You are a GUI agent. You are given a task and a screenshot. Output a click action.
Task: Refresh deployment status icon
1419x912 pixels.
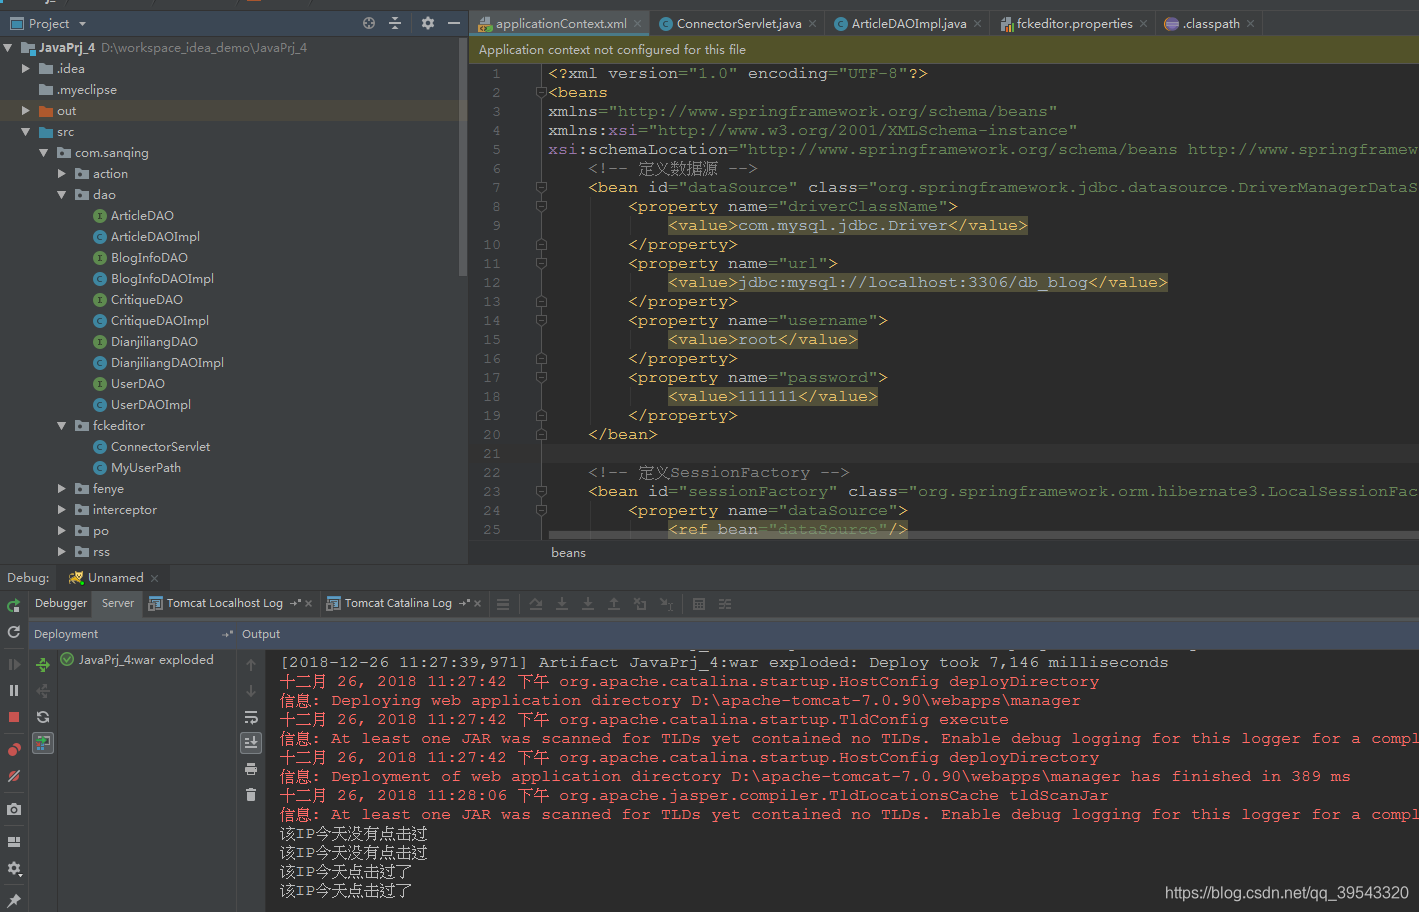tap(43, 717)
